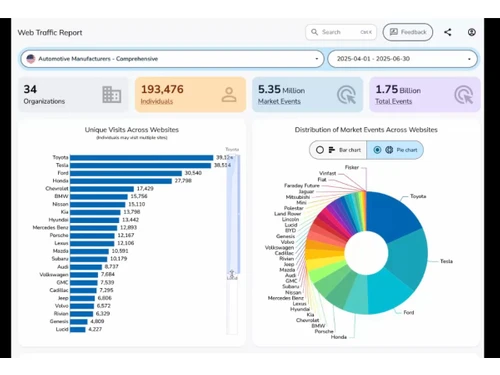Click the search magnifier icon
The image size is (500, 375).
pos(314,32)
